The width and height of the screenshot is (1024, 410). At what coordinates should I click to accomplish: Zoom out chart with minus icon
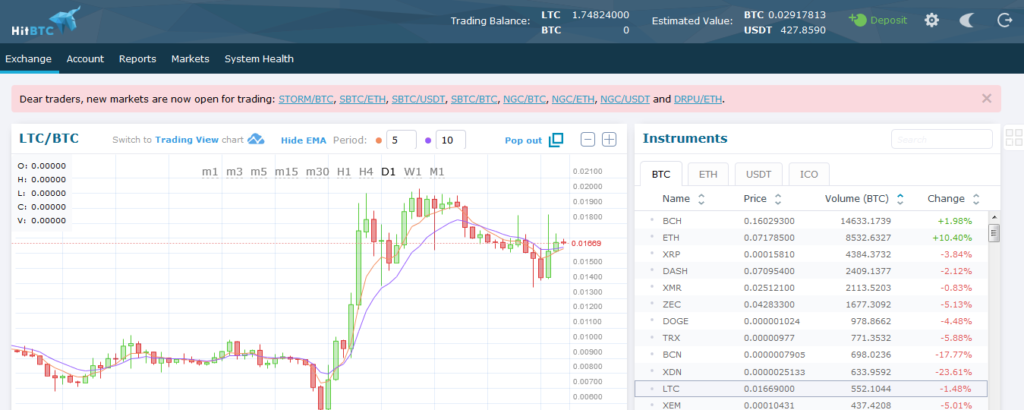(x=588, y=140)
